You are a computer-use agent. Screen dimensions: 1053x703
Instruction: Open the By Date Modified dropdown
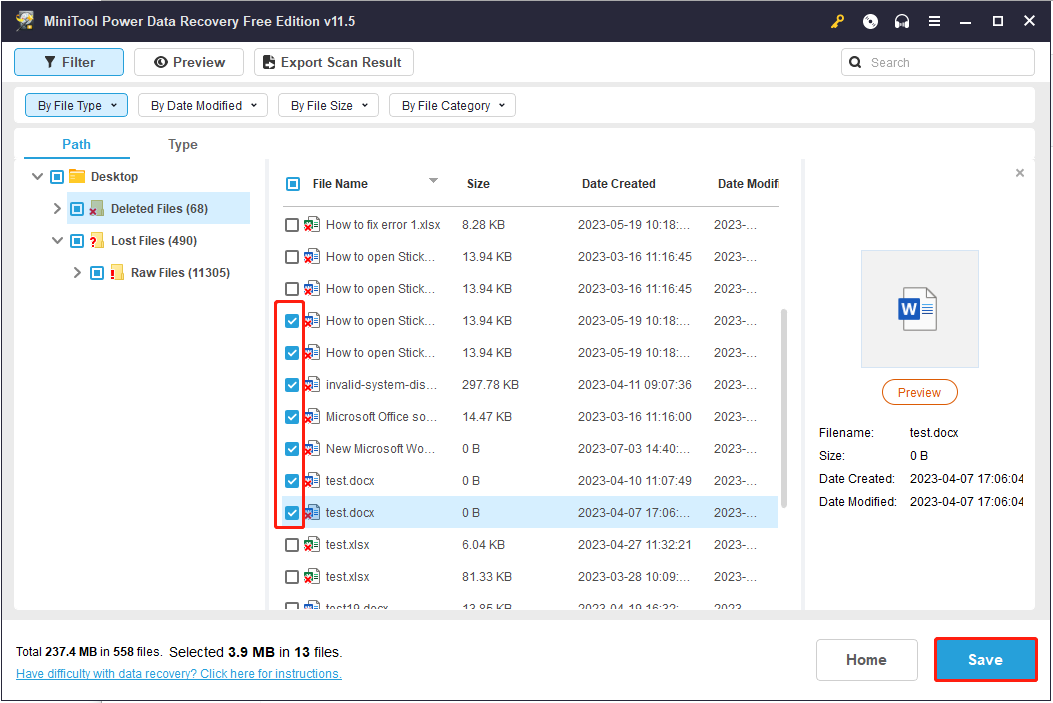[203, 105]
